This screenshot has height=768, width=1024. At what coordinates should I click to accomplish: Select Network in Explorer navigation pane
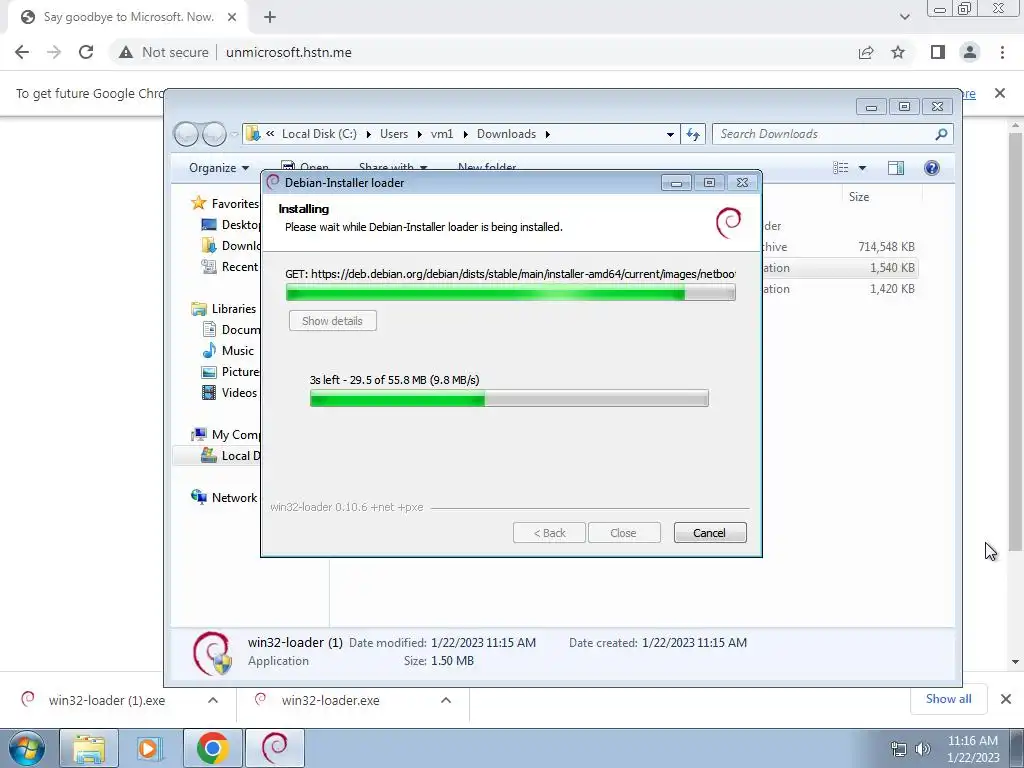225,498
